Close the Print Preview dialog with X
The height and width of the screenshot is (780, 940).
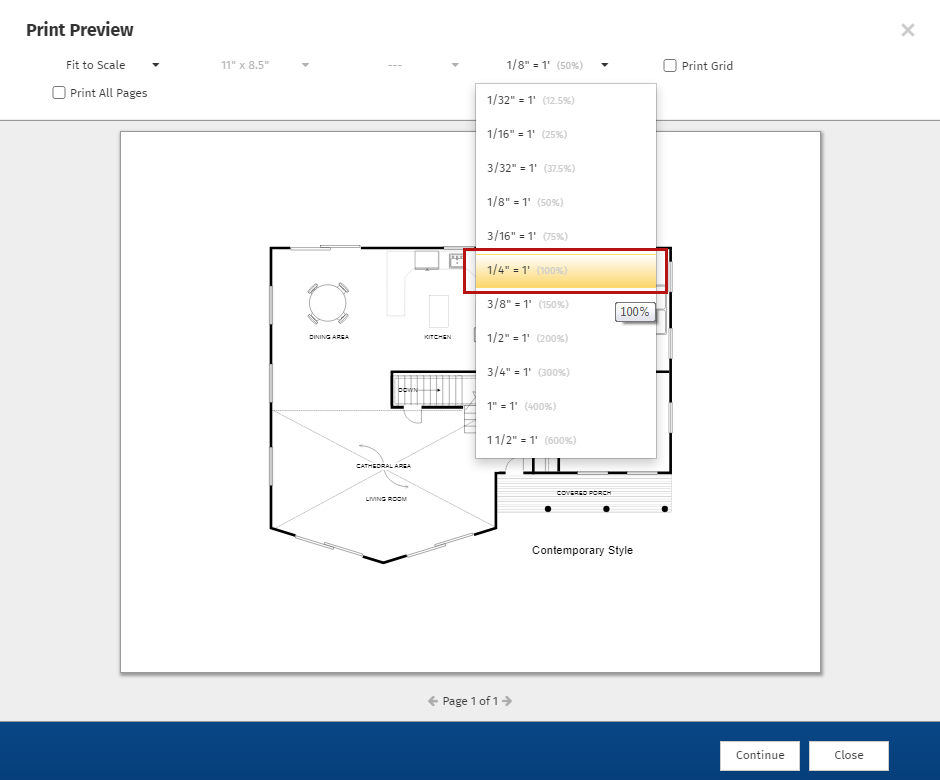click(907, 30)
